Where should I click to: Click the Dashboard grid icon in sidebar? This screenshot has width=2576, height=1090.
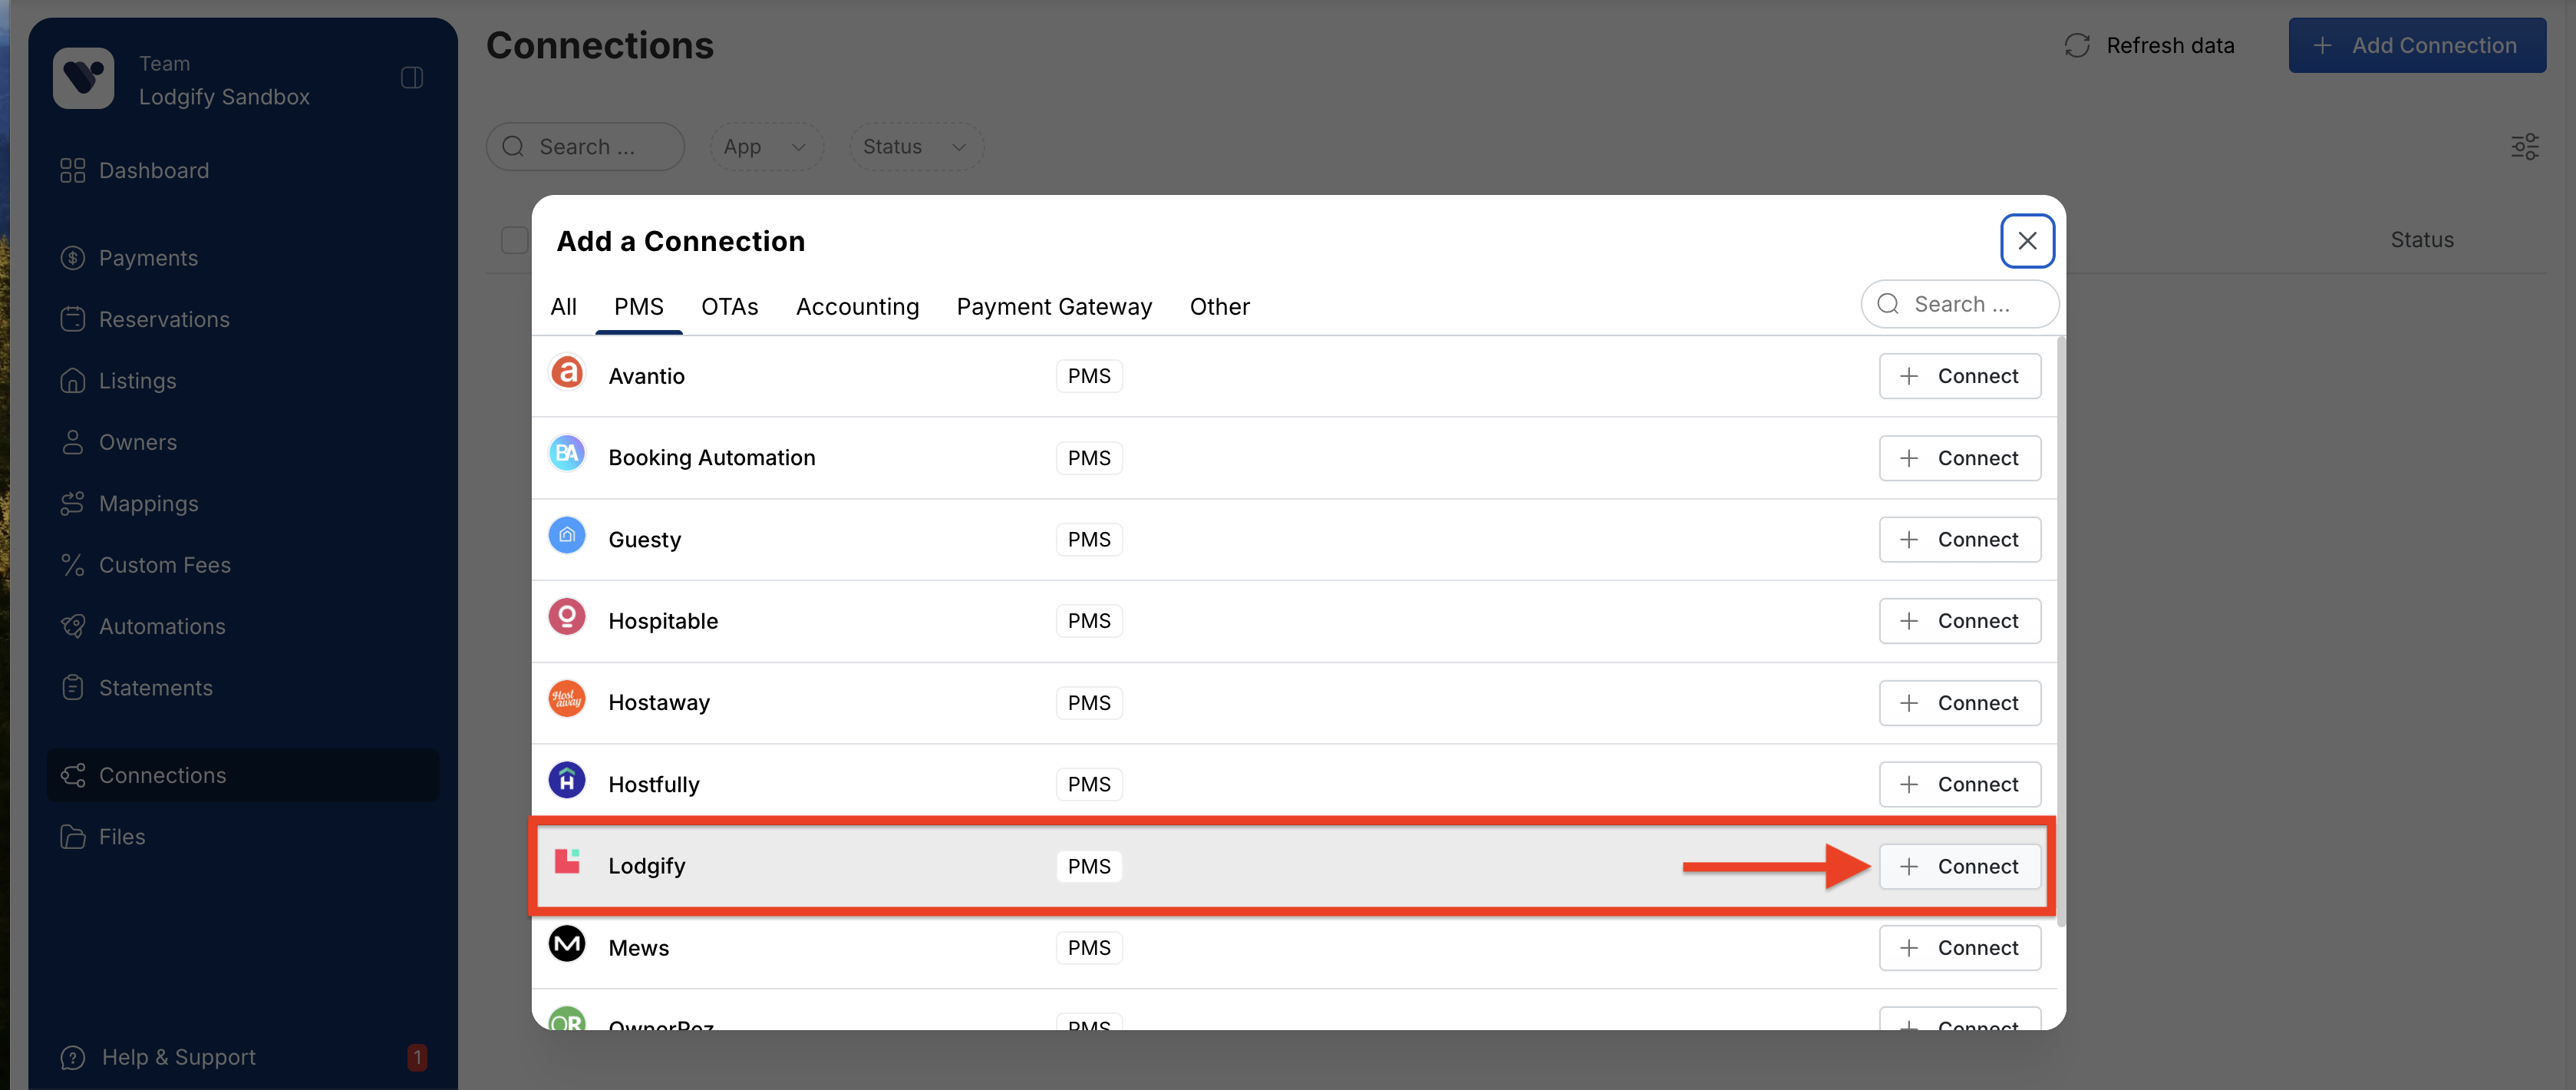[72, 171]
